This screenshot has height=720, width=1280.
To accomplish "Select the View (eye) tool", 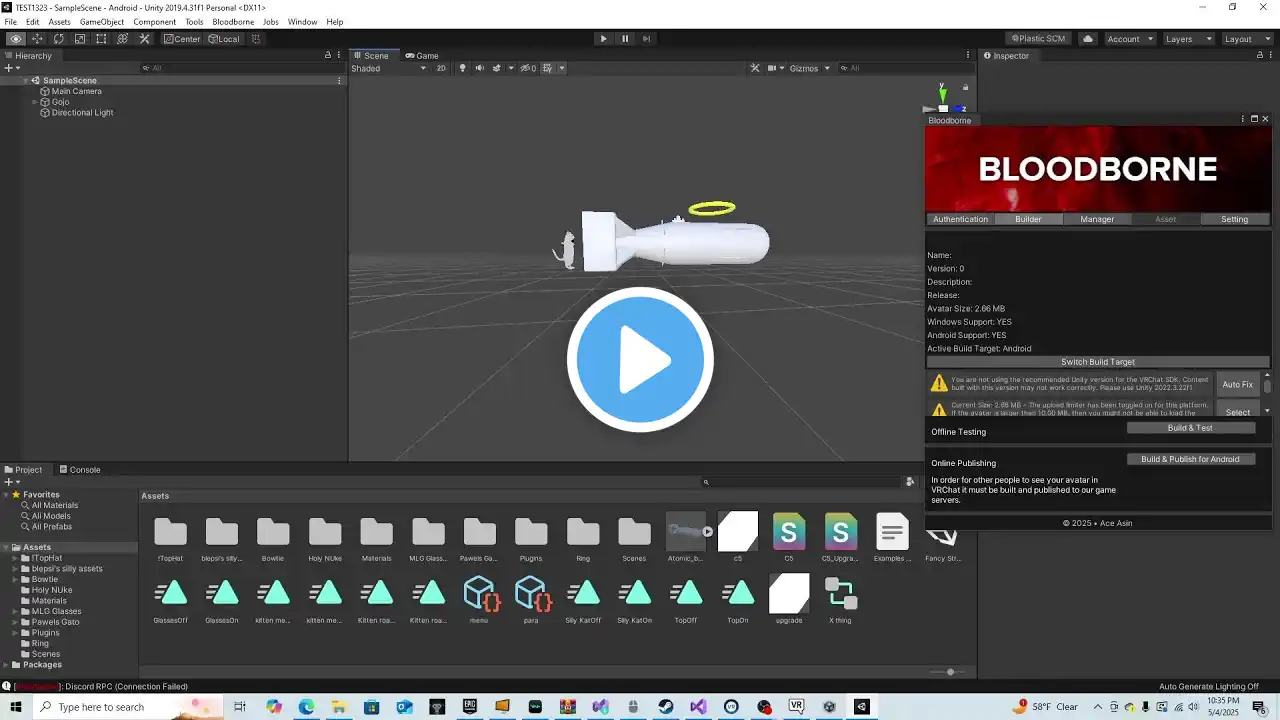I will point(15,39).
